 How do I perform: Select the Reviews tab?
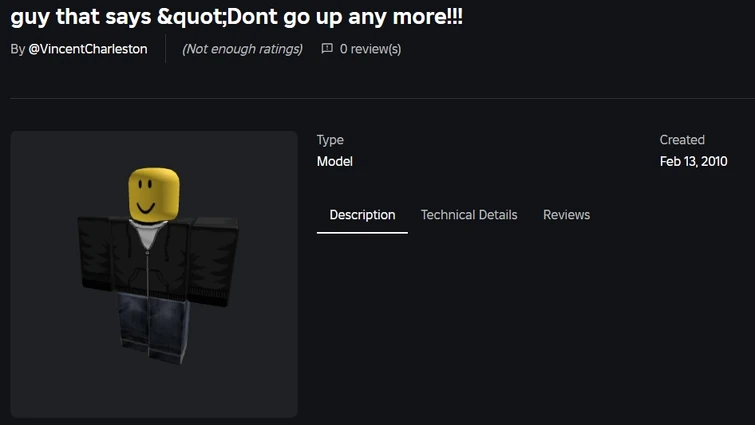[566, 215]
